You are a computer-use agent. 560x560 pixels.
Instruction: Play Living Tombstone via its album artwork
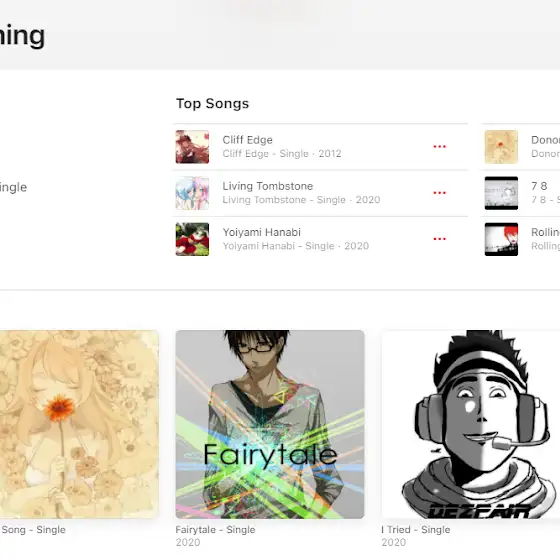(x=192, y=193)
